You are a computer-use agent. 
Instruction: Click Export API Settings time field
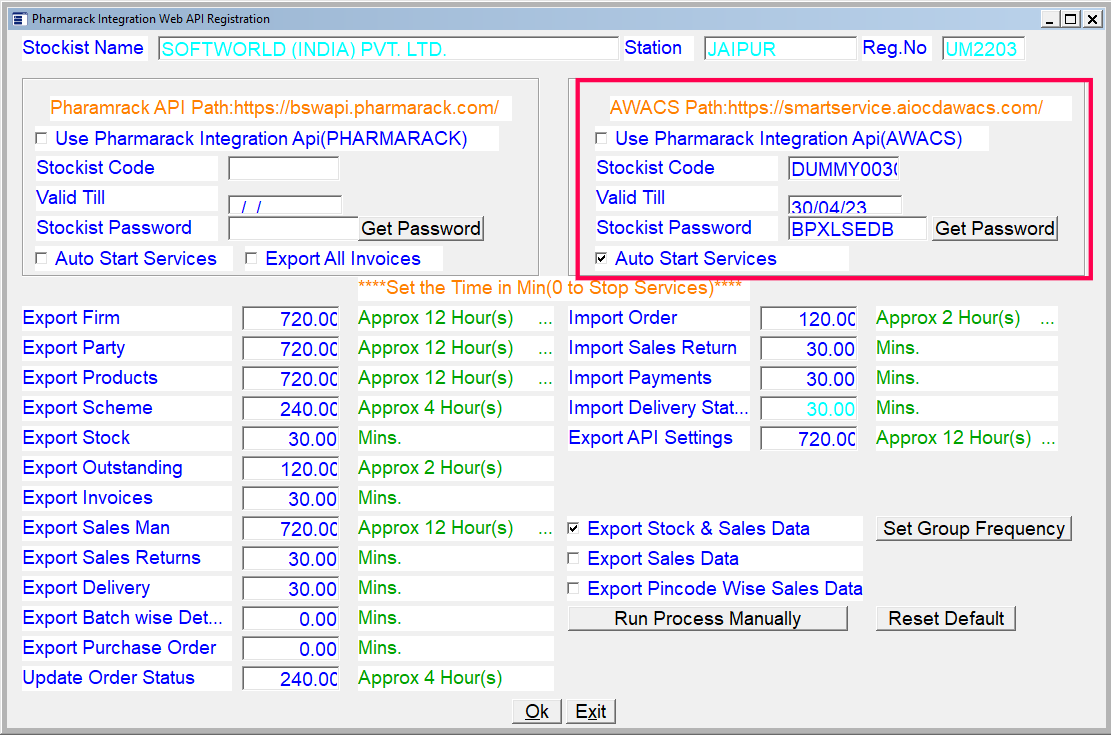pyautogui.click(x=808, y=439)
